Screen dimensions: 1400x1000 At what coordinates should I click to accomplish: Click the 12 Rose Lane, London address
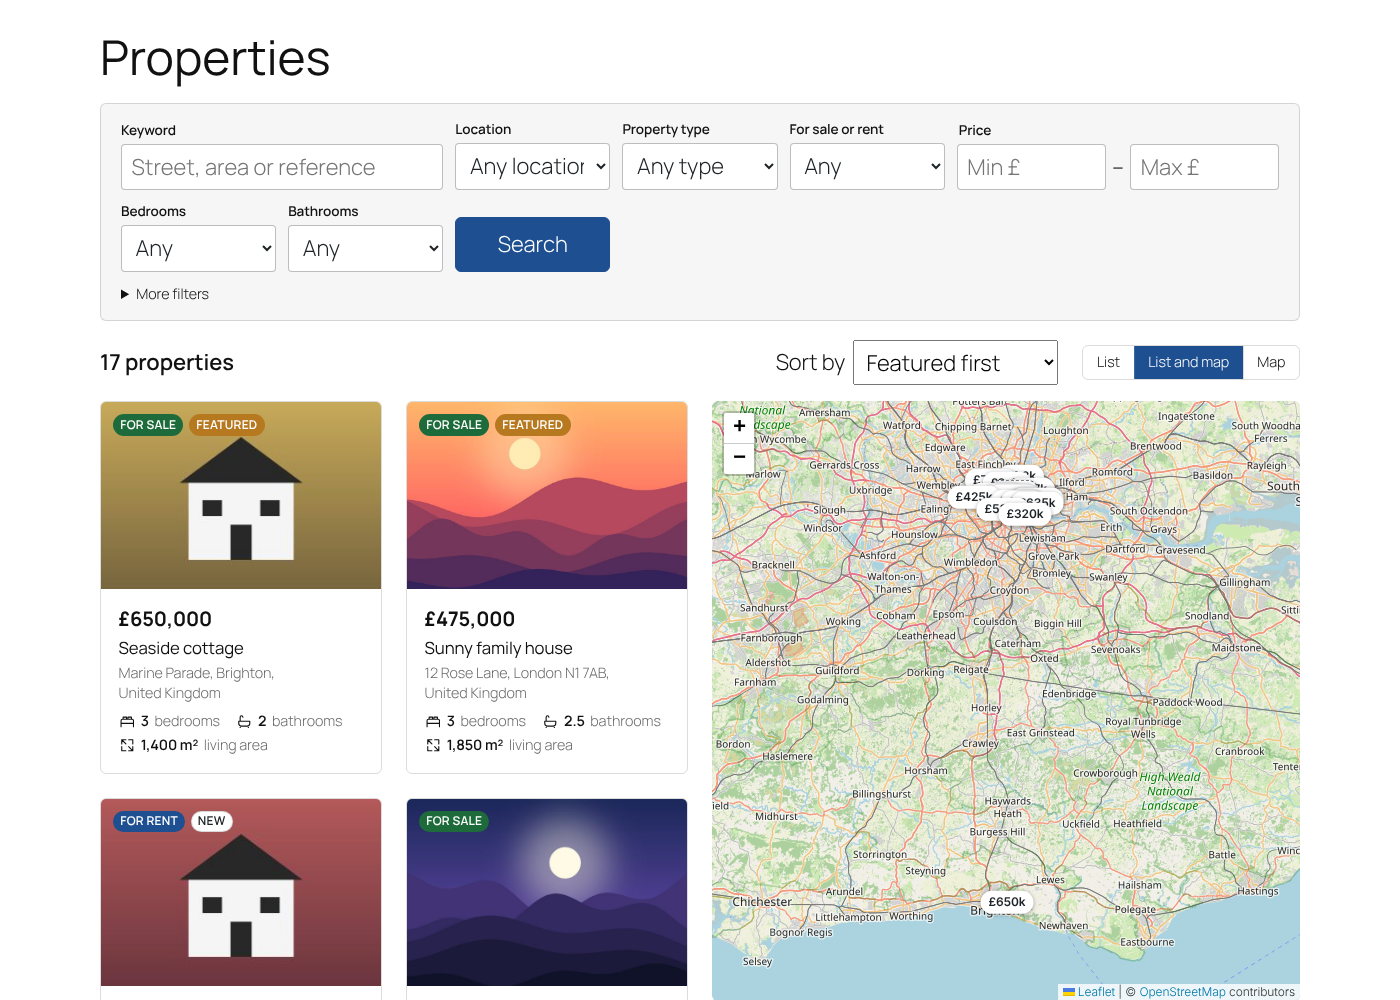point(516,683)
